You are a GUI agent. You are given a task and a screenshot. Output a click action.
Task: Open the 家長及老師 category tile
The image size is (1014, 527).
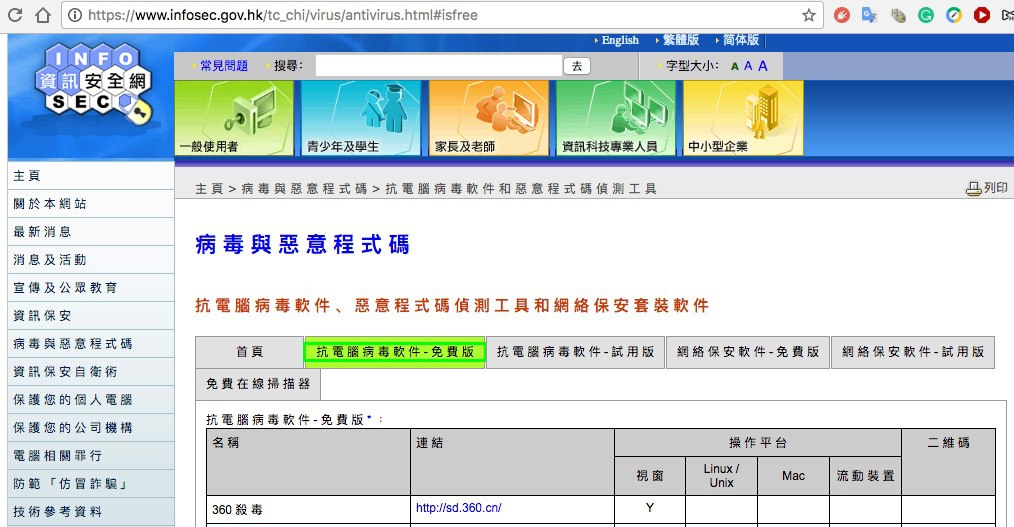488,118
